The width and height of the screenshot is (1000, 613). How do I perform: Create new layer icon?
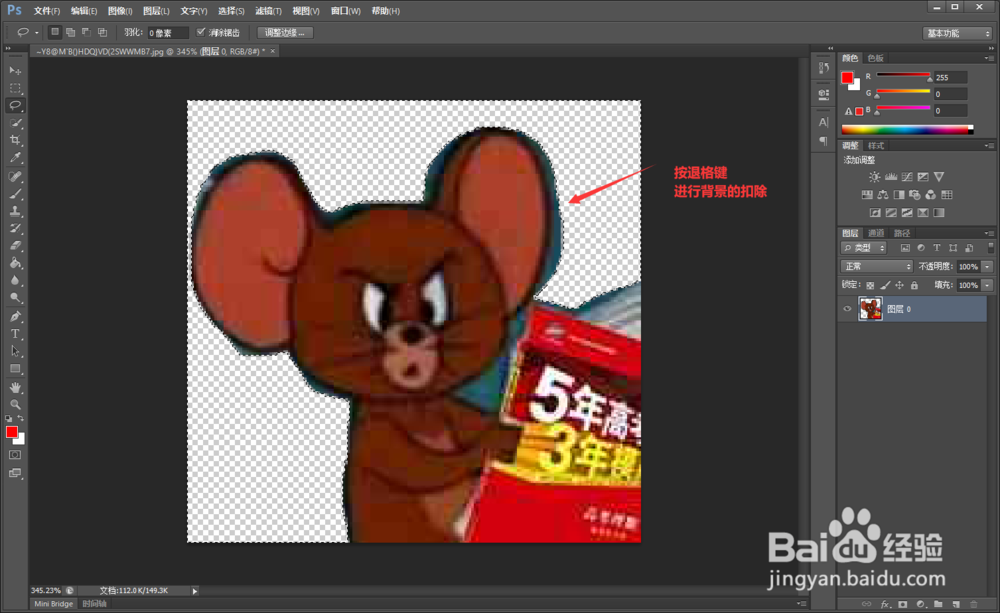(956, 603)
